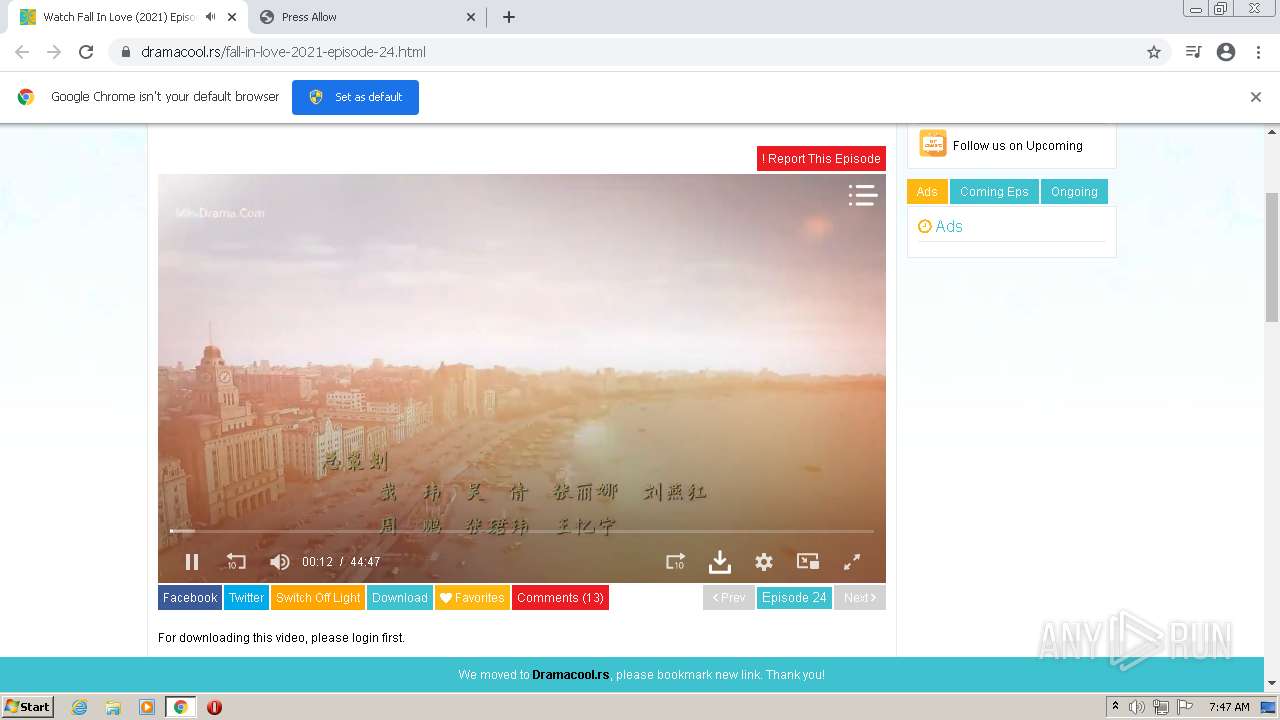Click the video player download icon

click(x=720, y=562)
